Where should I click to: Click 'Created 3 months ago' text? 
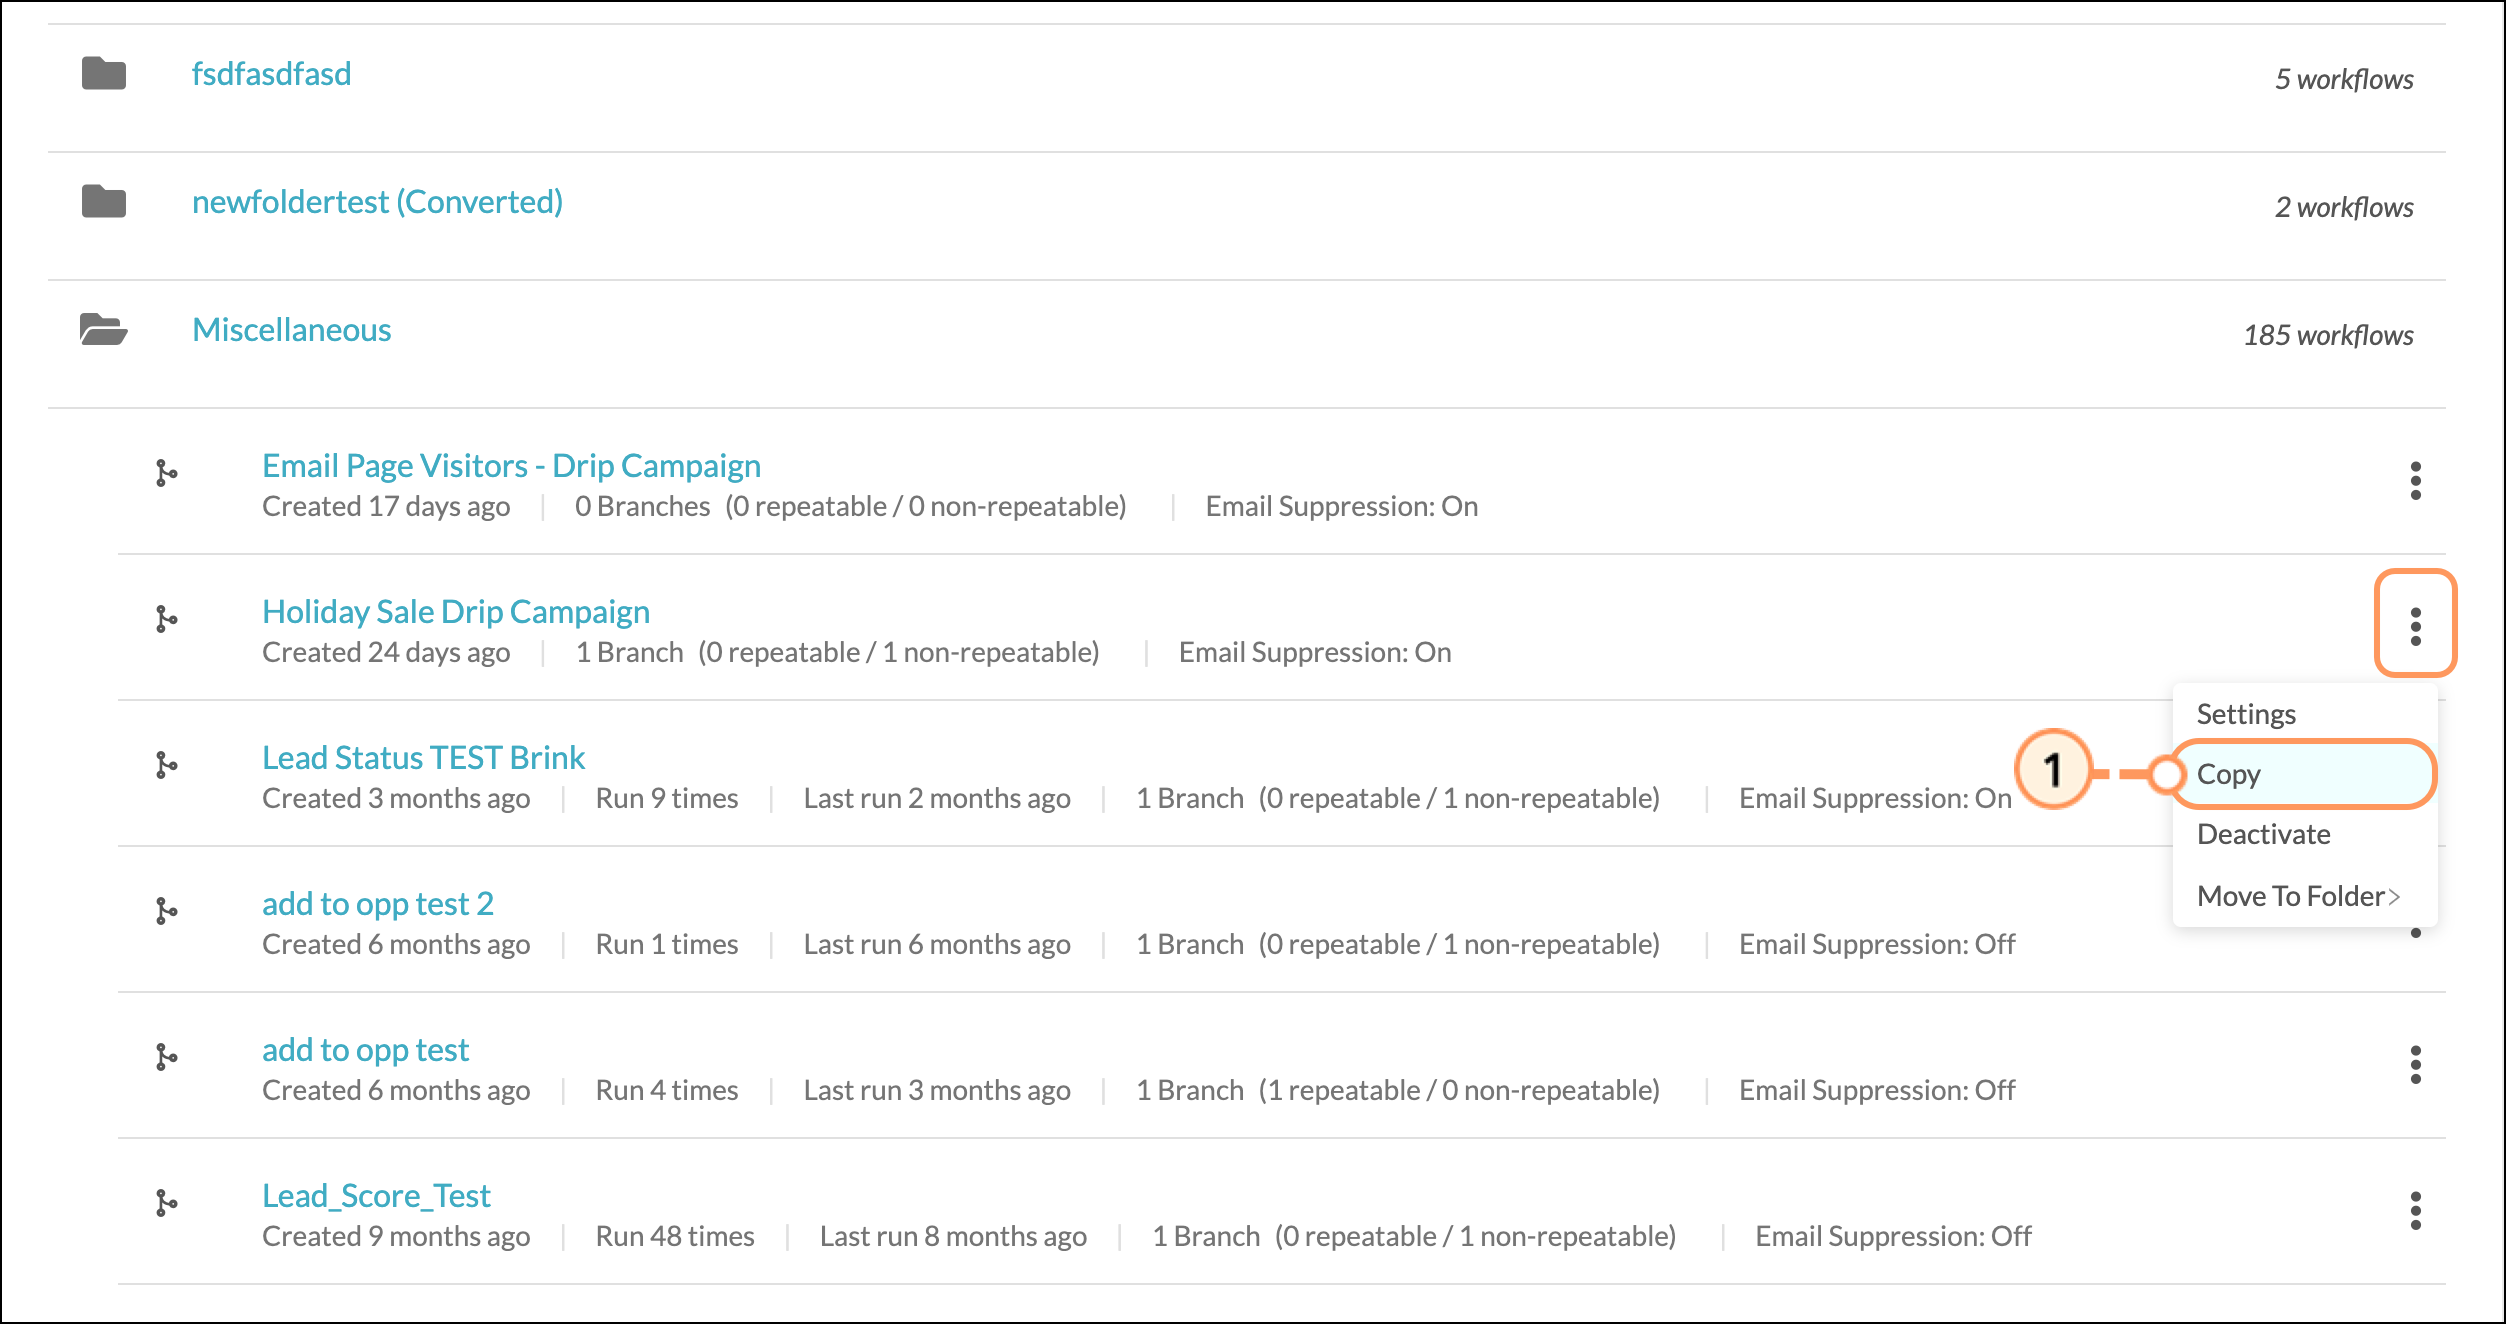click(x=396, y=799)
